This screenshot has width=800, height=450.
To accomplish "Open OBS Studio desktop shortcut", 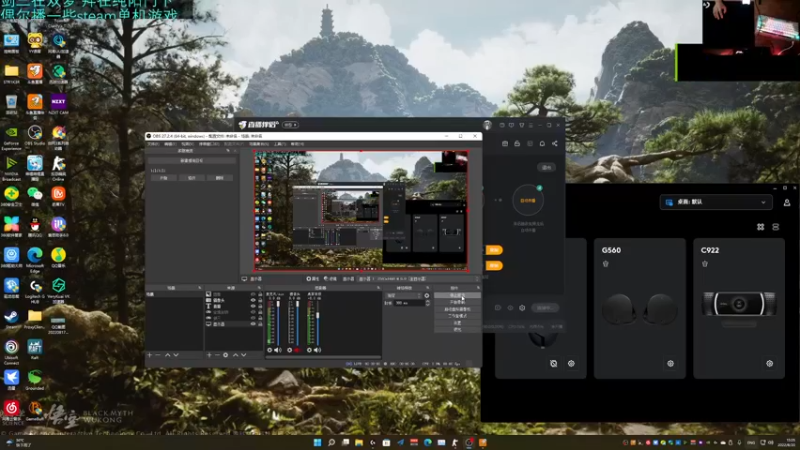I will click(35, 135).
